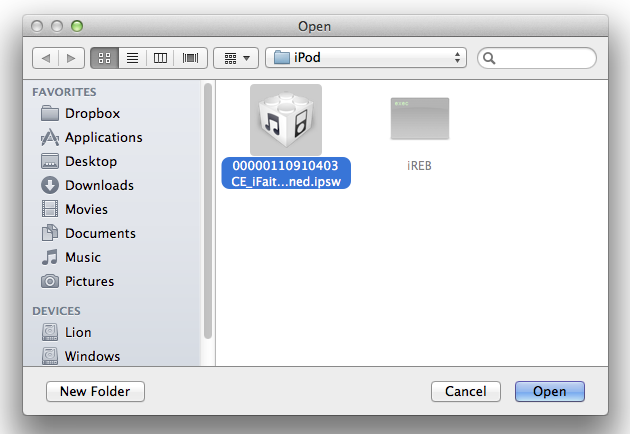Image resolution: width=630 pixels, height=434 pixels.
Task: Go back with the left arrow button
Action: tap(46, 58)
